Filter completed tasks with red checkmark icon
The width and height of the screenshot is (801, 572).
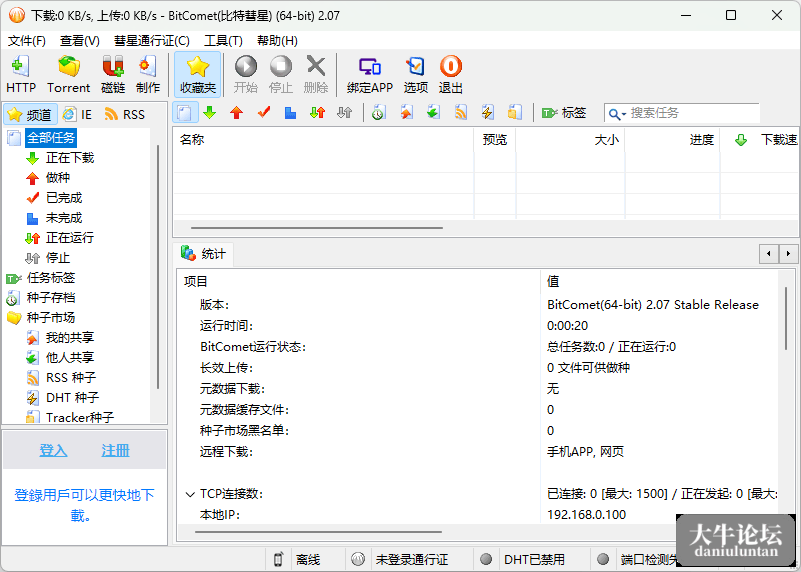coord(264,112)
